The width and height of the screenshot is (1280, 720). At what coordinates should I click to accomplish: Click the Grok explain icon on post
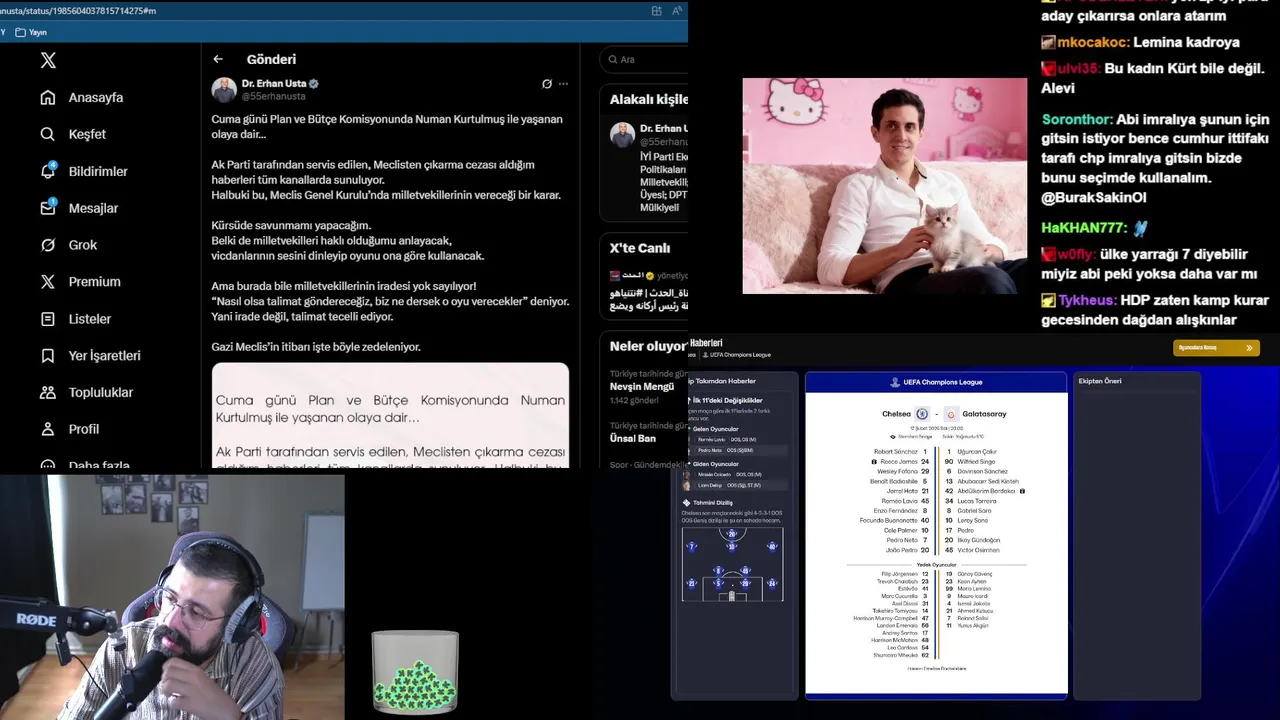[547, 84]
